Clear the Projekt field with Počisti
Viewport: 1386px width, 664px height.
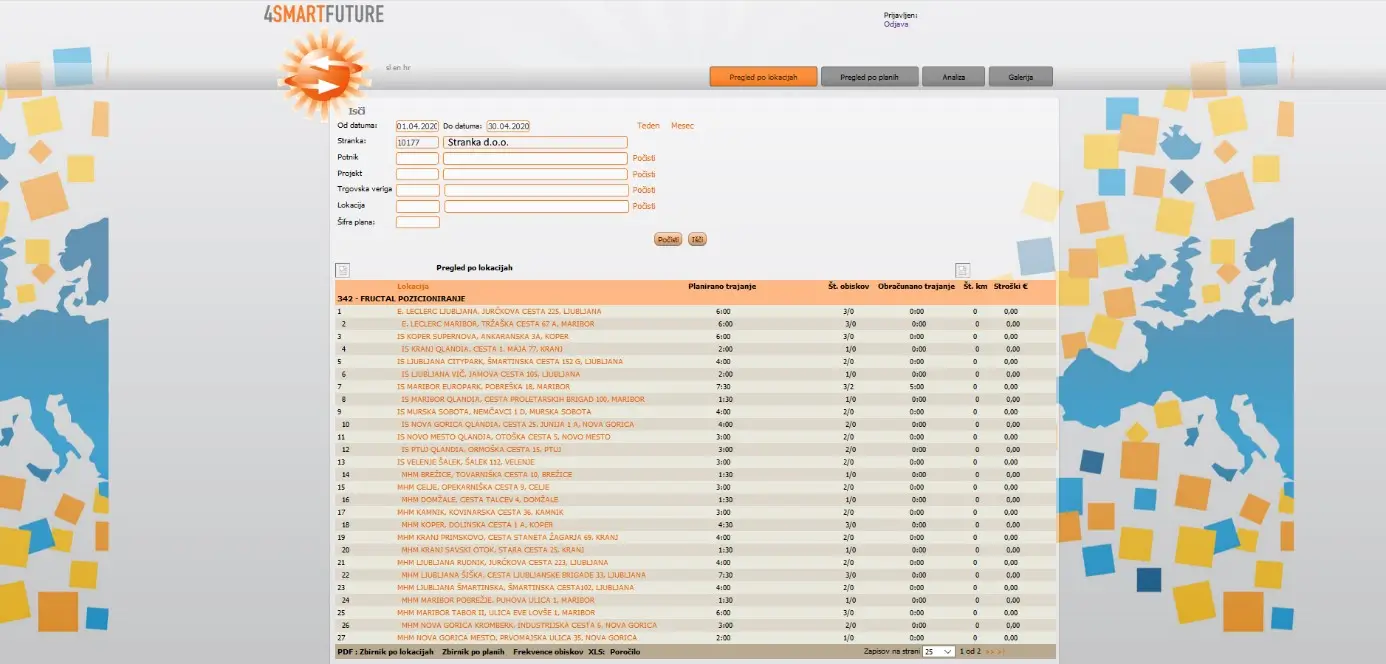644,174
